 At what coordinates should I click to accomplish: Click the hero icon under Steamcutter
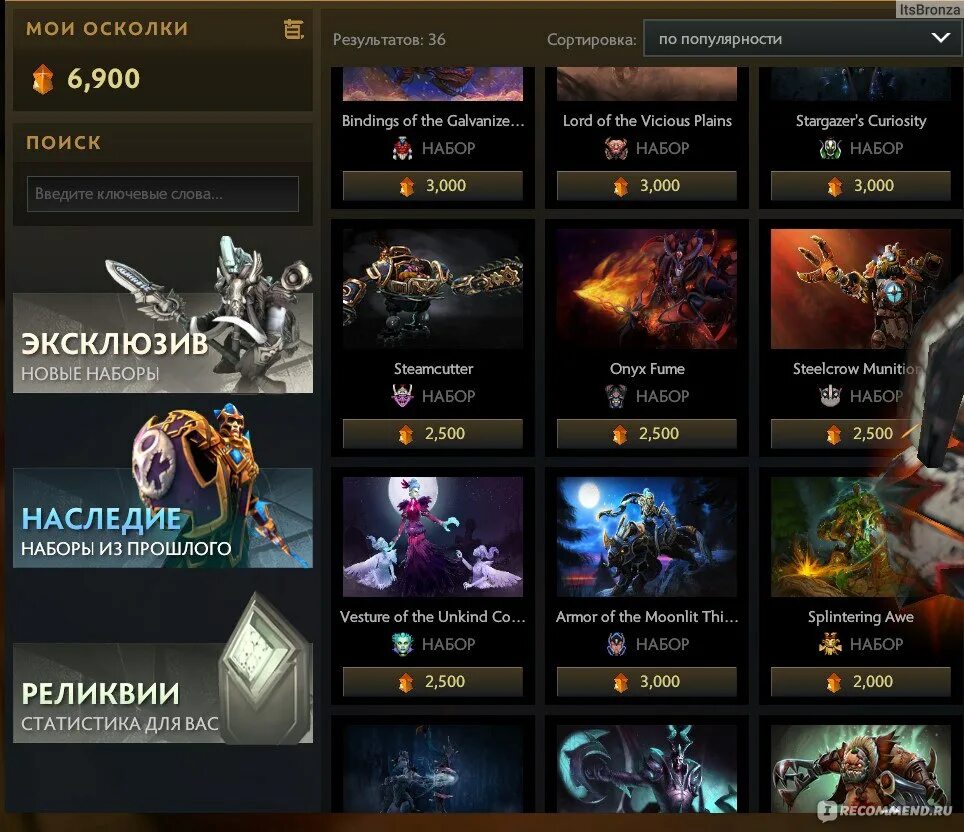[x=403, y=395]
